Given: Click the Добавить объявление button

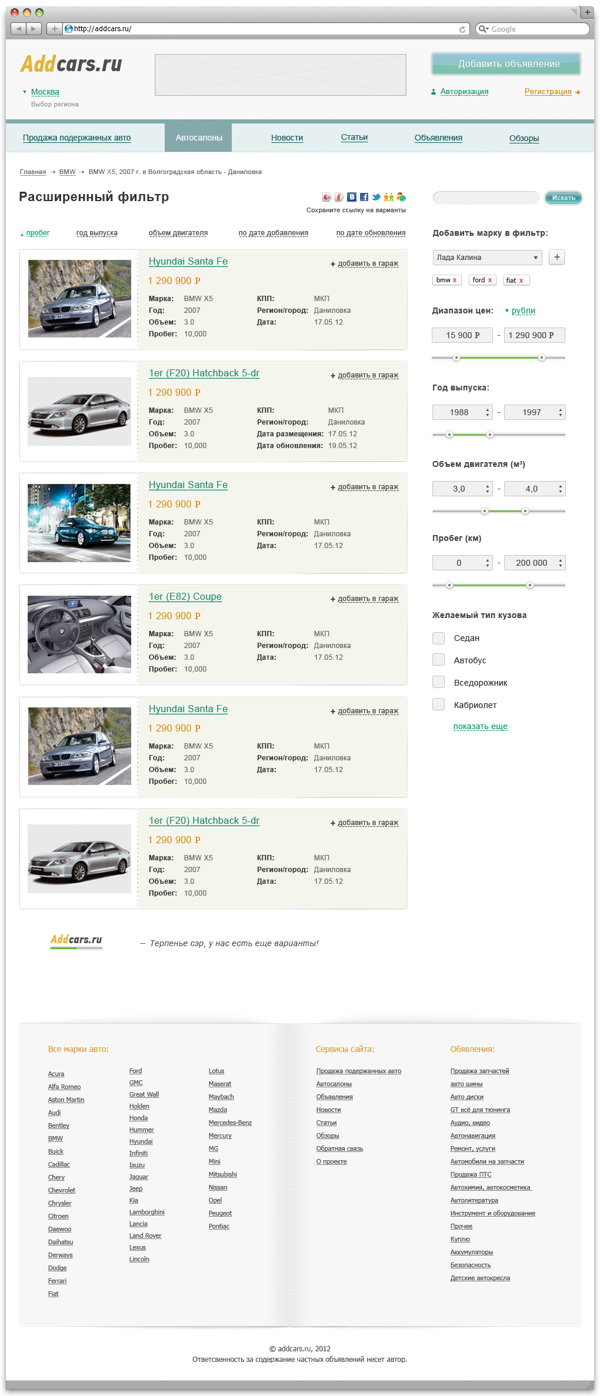Looking at the screenshot, I should tap(506, 64).
